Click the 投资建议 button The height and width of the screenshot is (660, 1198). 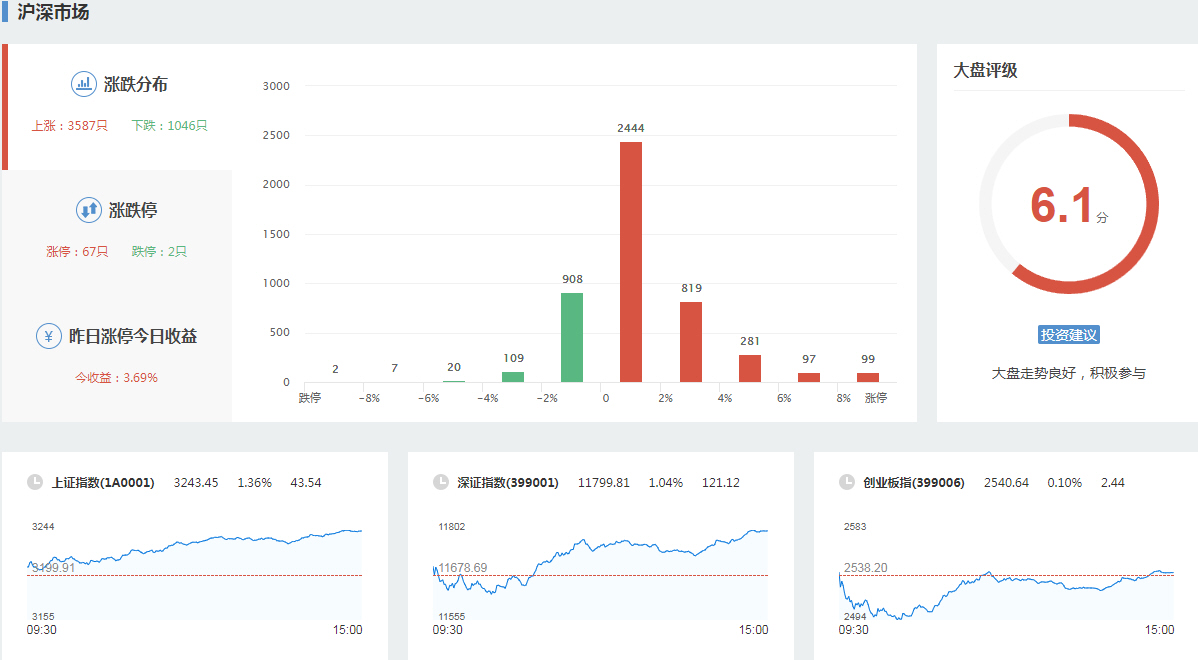[1068, 335]
